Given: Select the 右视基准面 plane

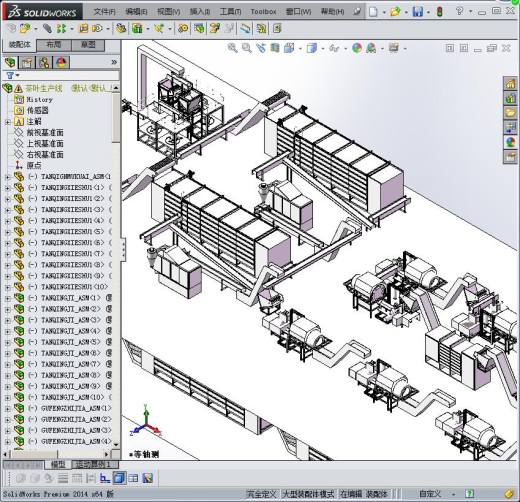Looking at the screenshot, I should pos(45,155).
